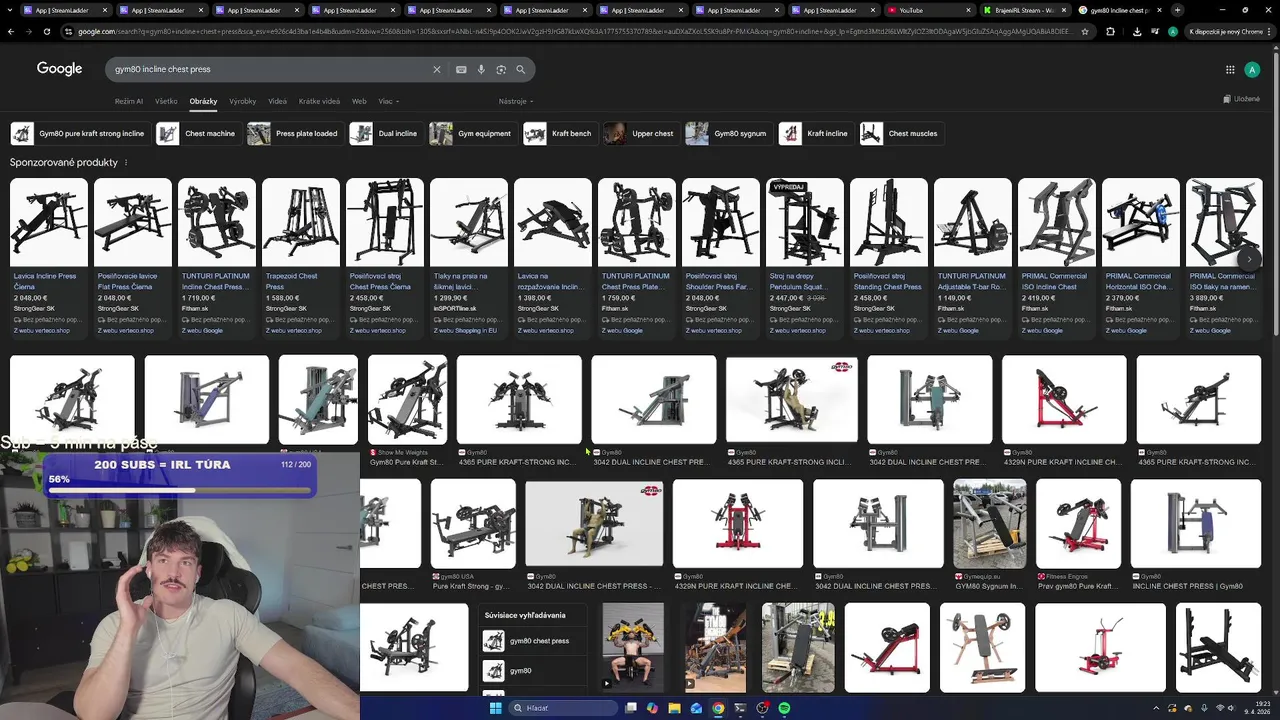This screenshot has width=1280, height=720.
Task: Start voice search with microphone icon
Action: [481, 70]
